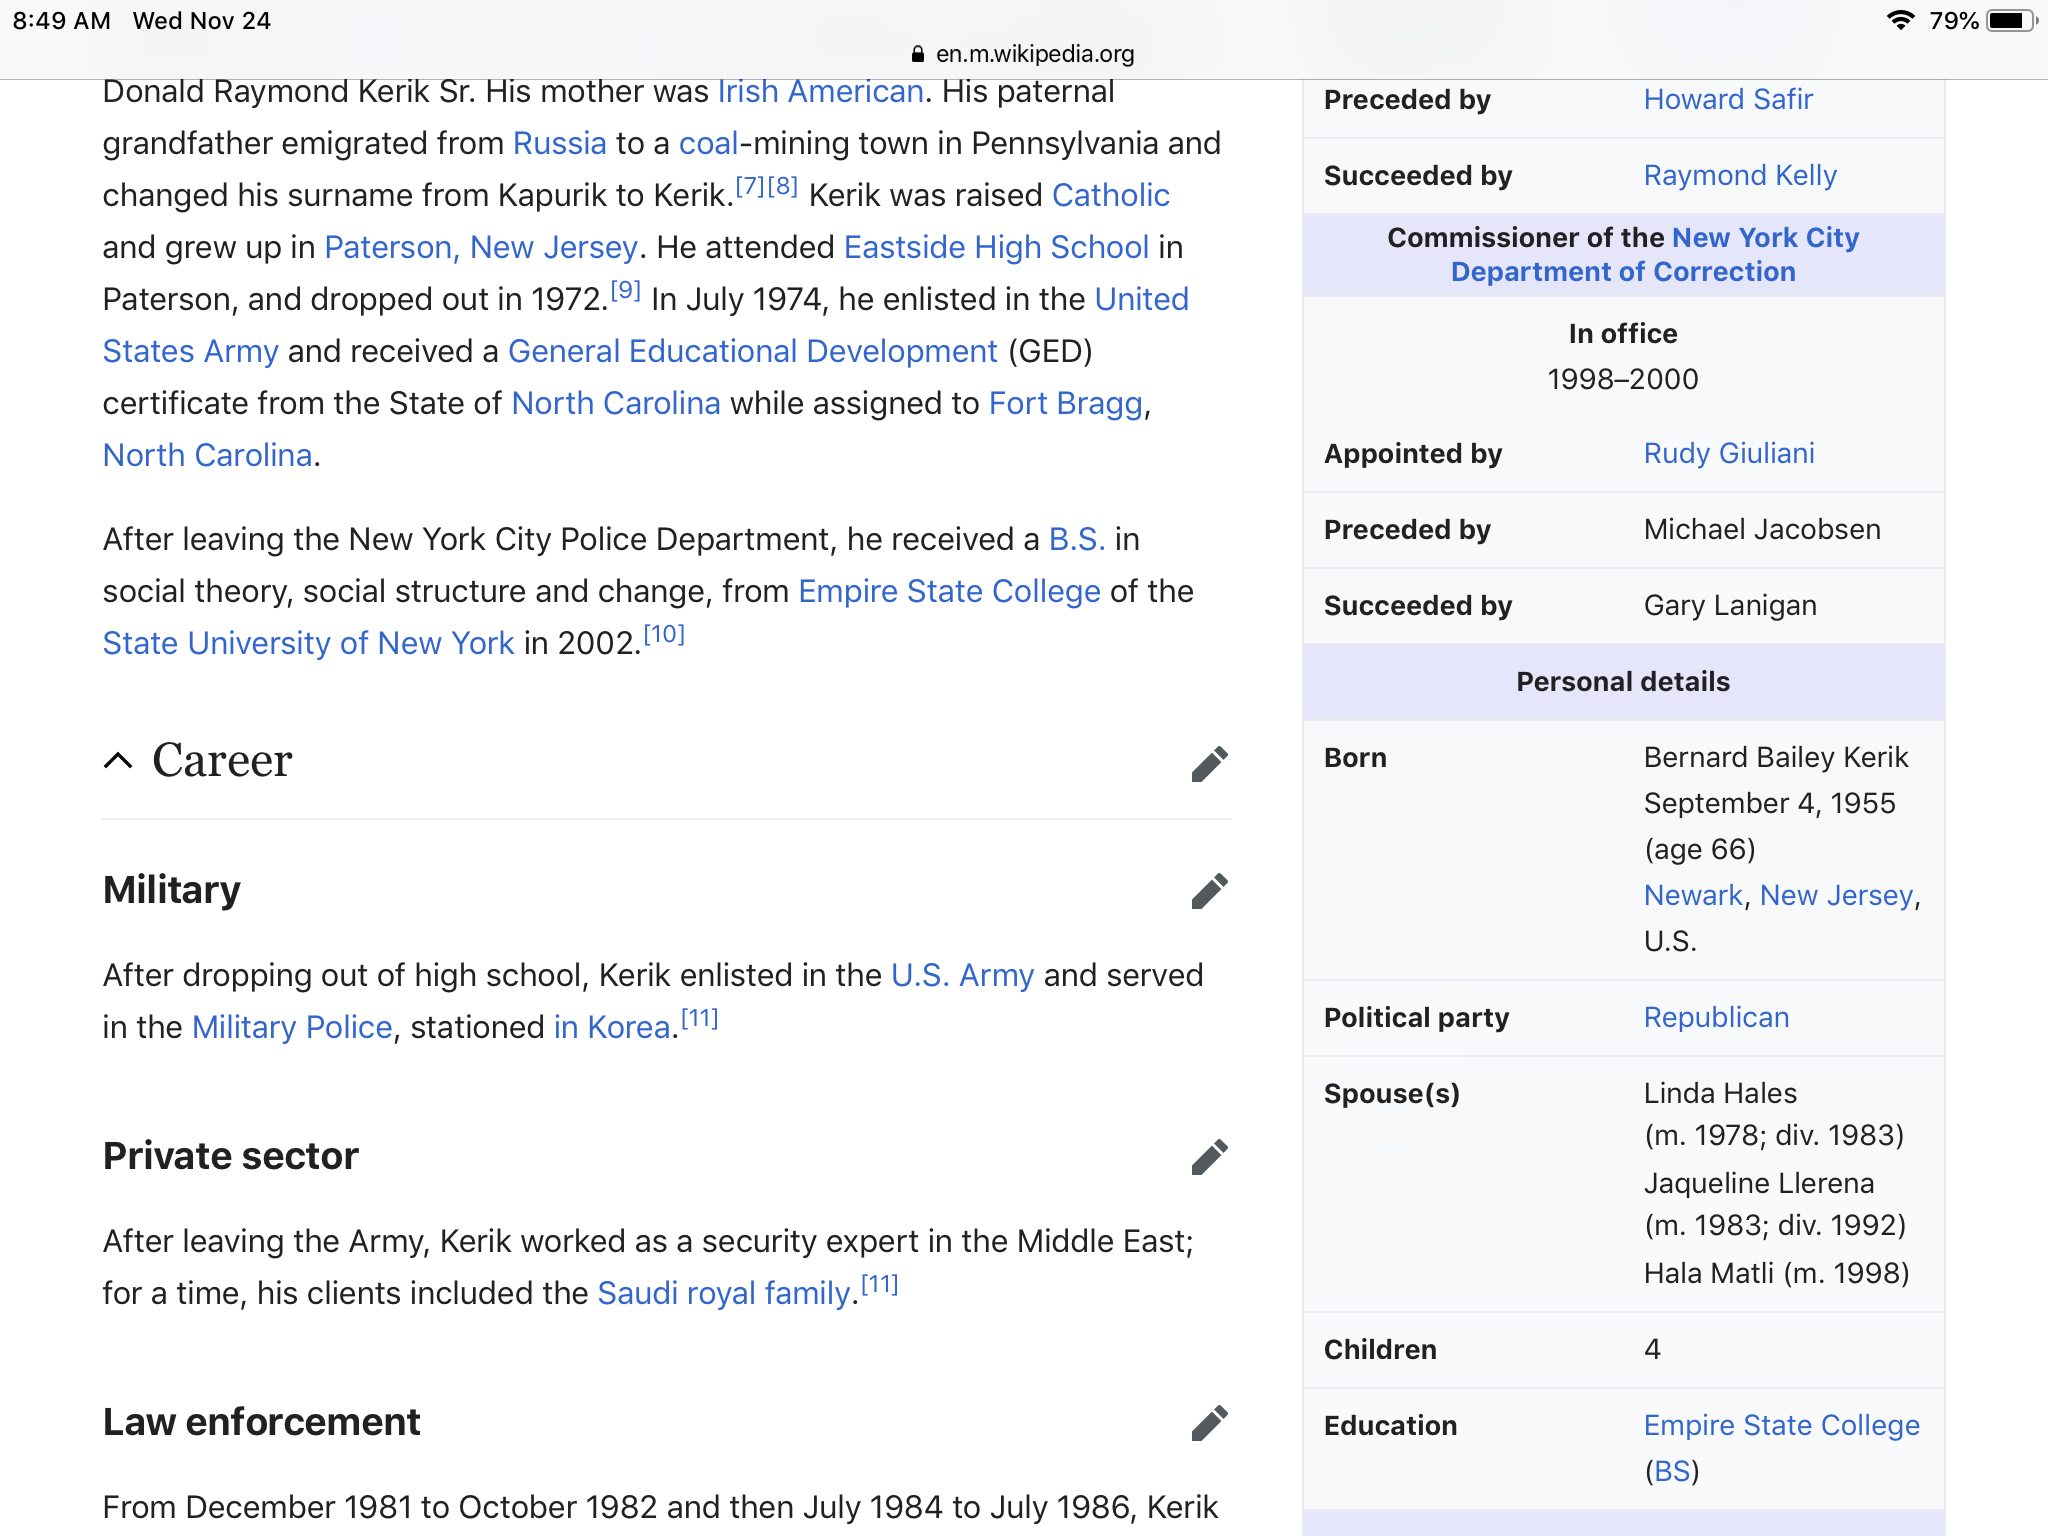Open citation [11] after Saudi royal family
The height and width of the screenshot is (1536, 2048).
[x=880, y=1283]
